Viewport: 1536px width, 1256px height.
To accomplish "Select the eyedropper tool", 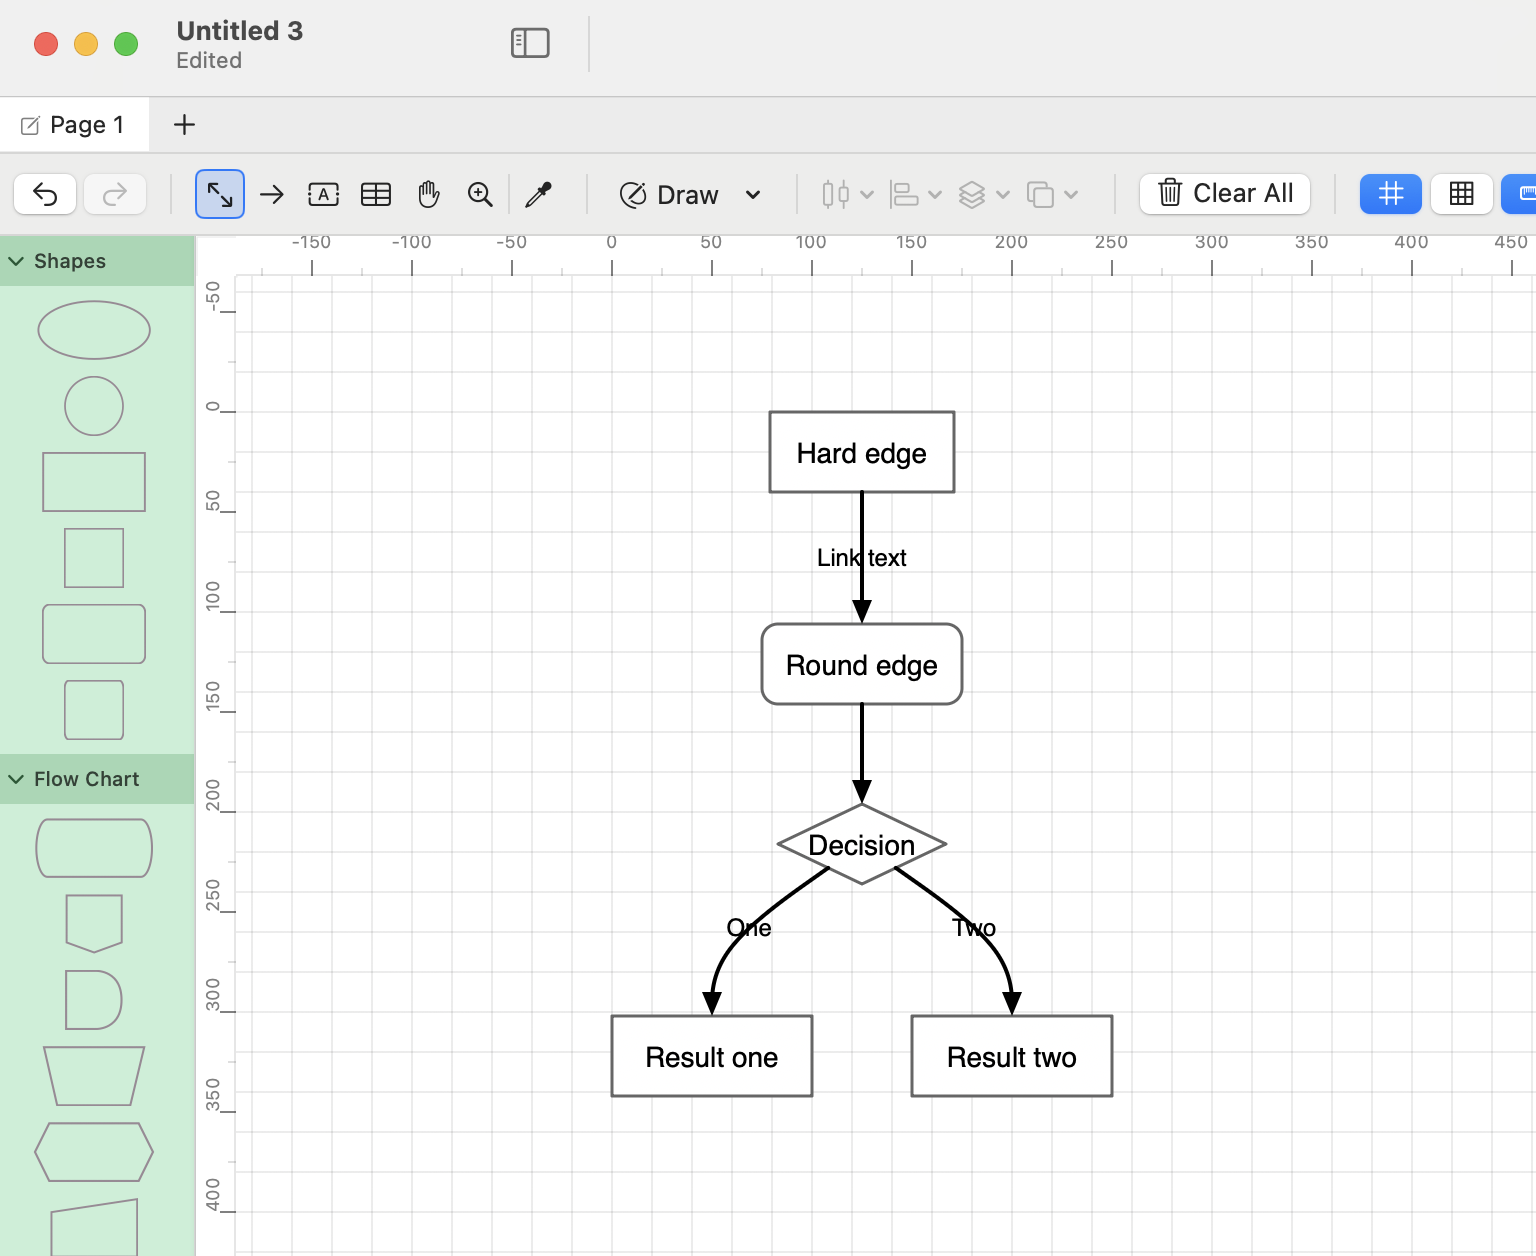I will click(x=538, y=194).
